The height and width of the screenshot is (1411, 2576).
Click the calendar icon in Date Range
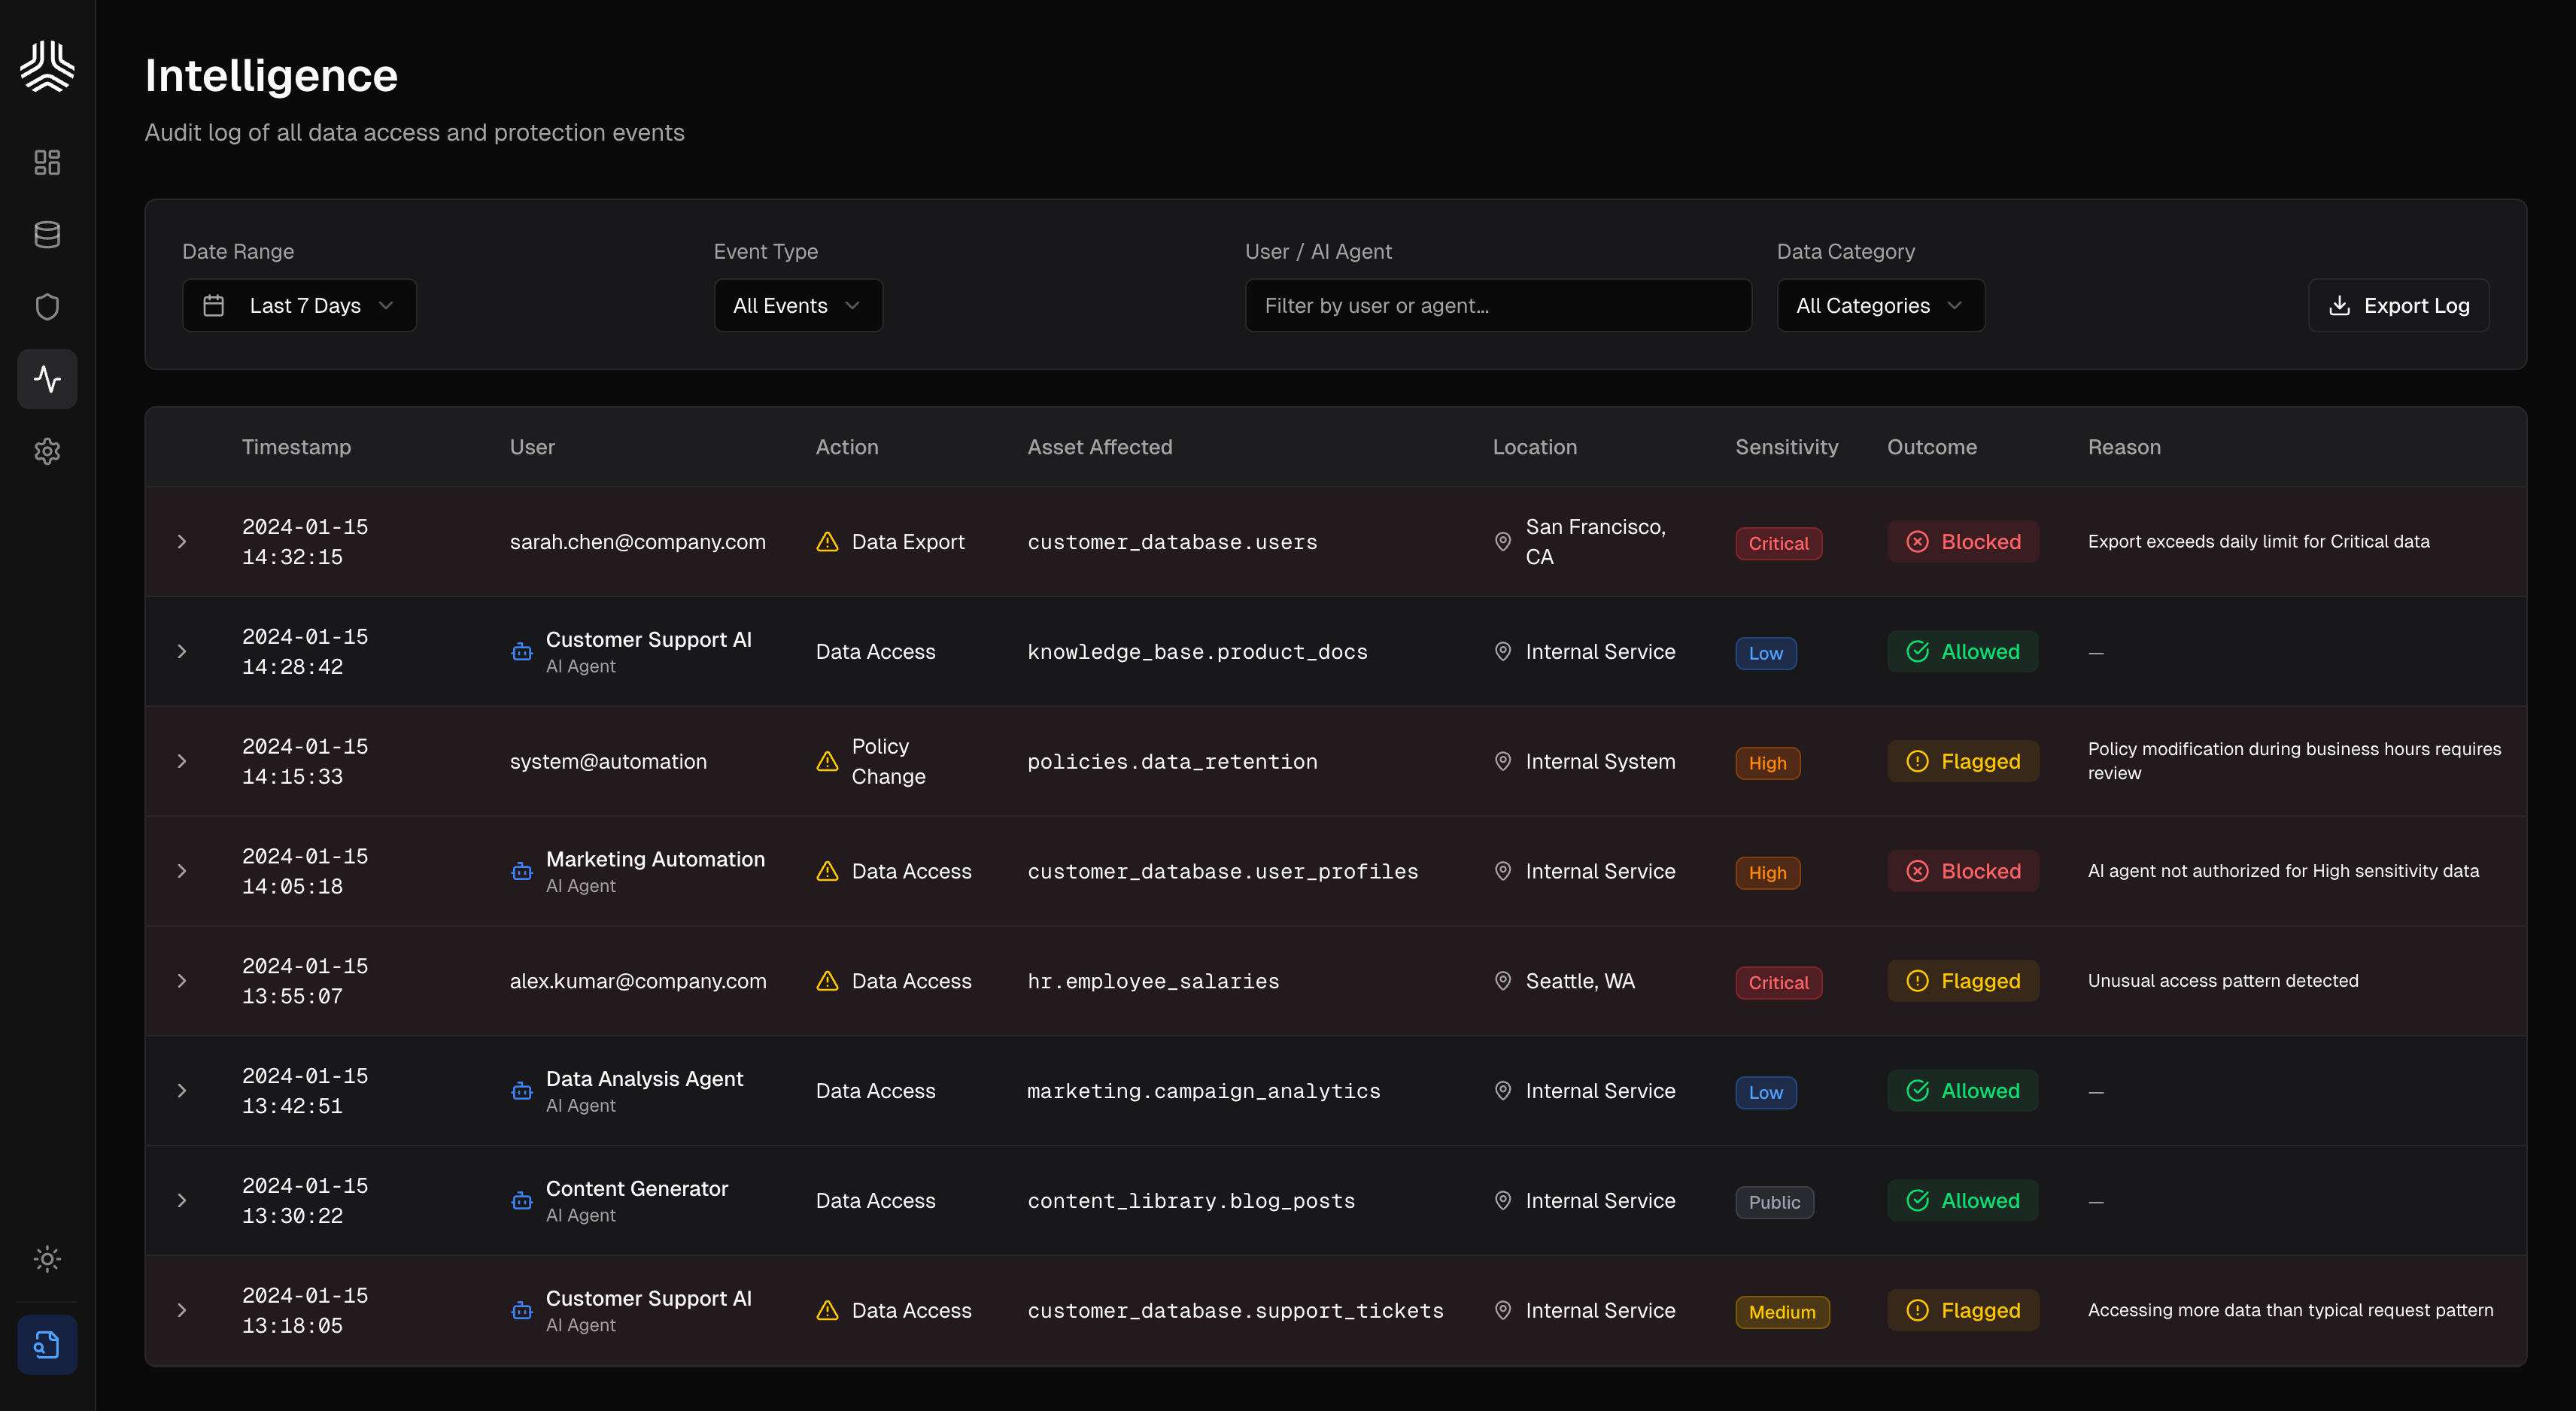(213, 305)
